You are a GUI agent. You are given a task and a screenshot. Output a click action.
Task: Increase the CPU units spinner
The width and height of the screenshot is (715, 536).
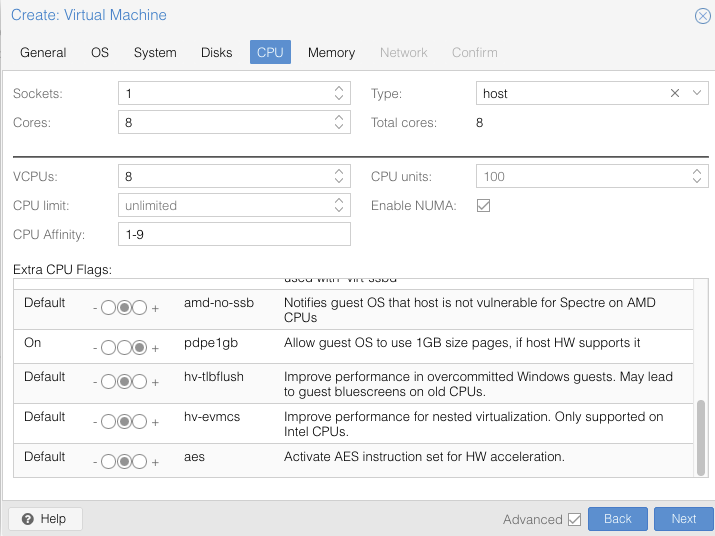[697, 172]
